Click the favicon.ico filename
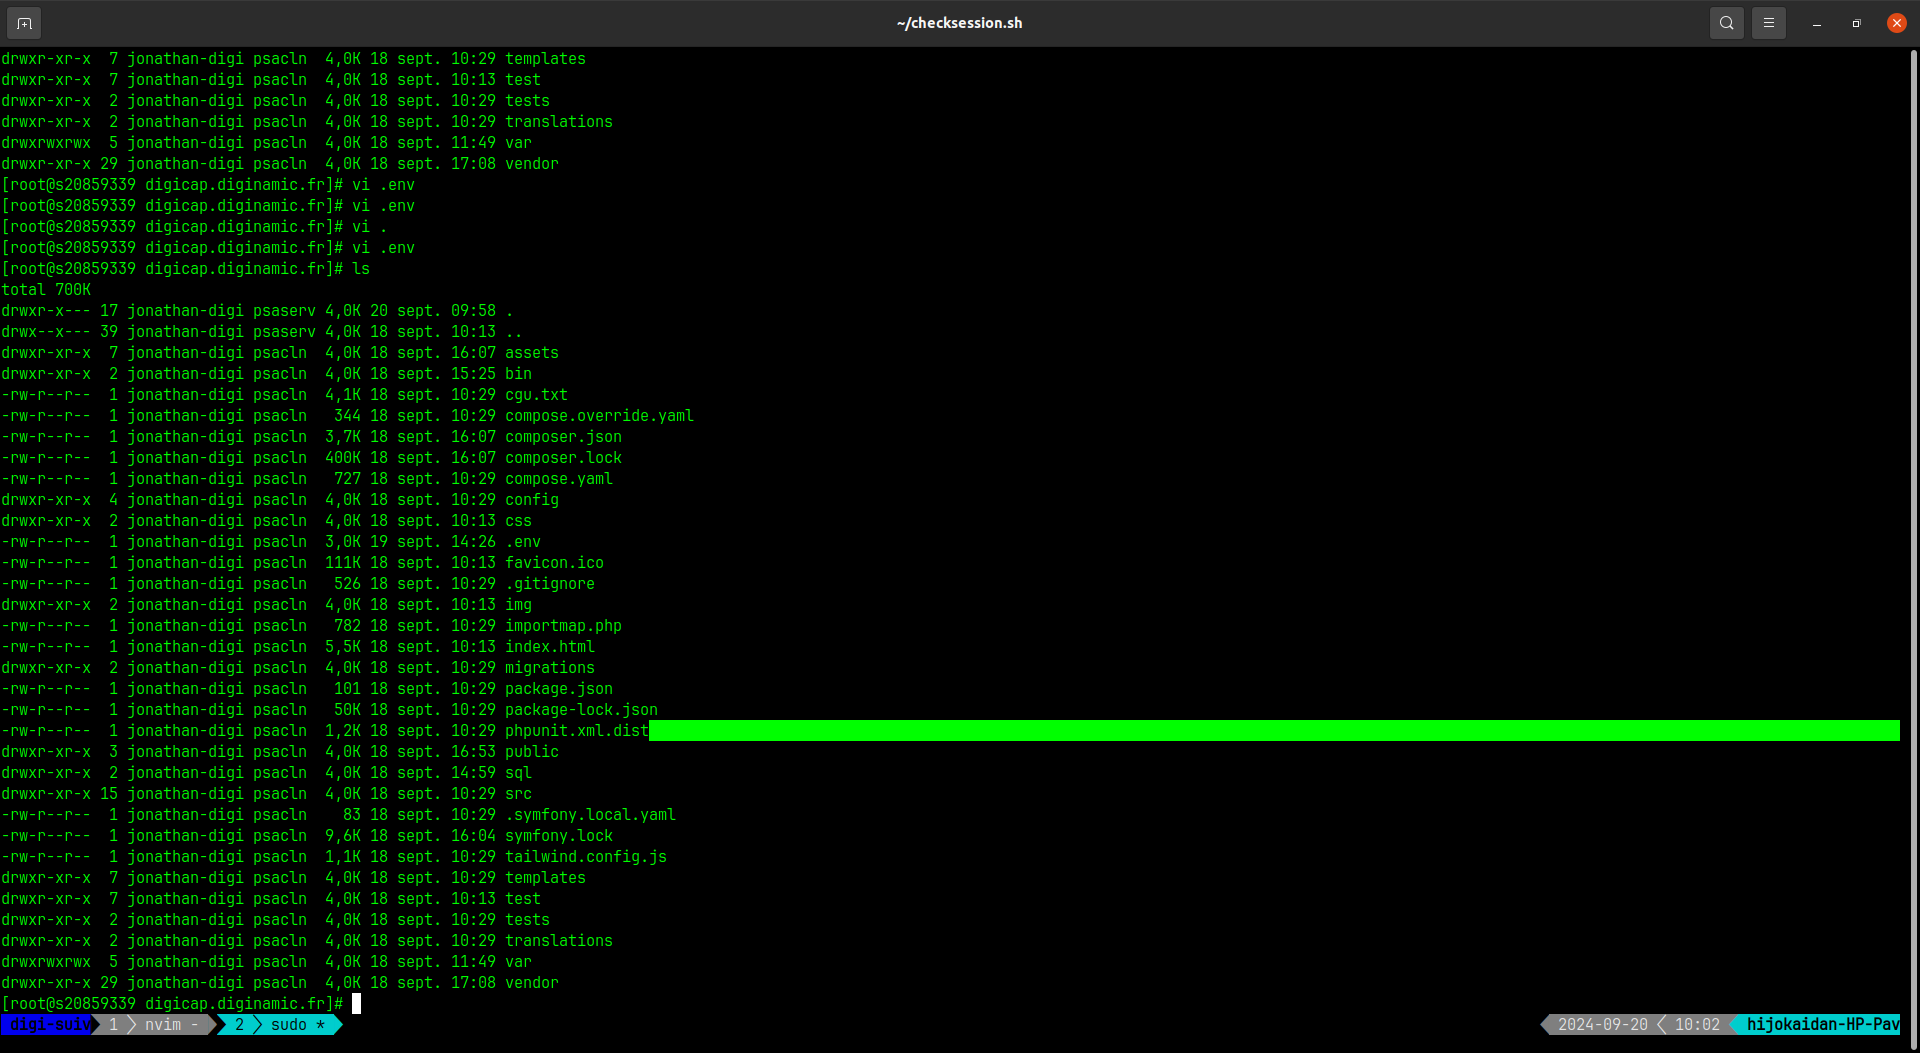This screenshot has height=1053, width=1920. click(x=554, y=563)
